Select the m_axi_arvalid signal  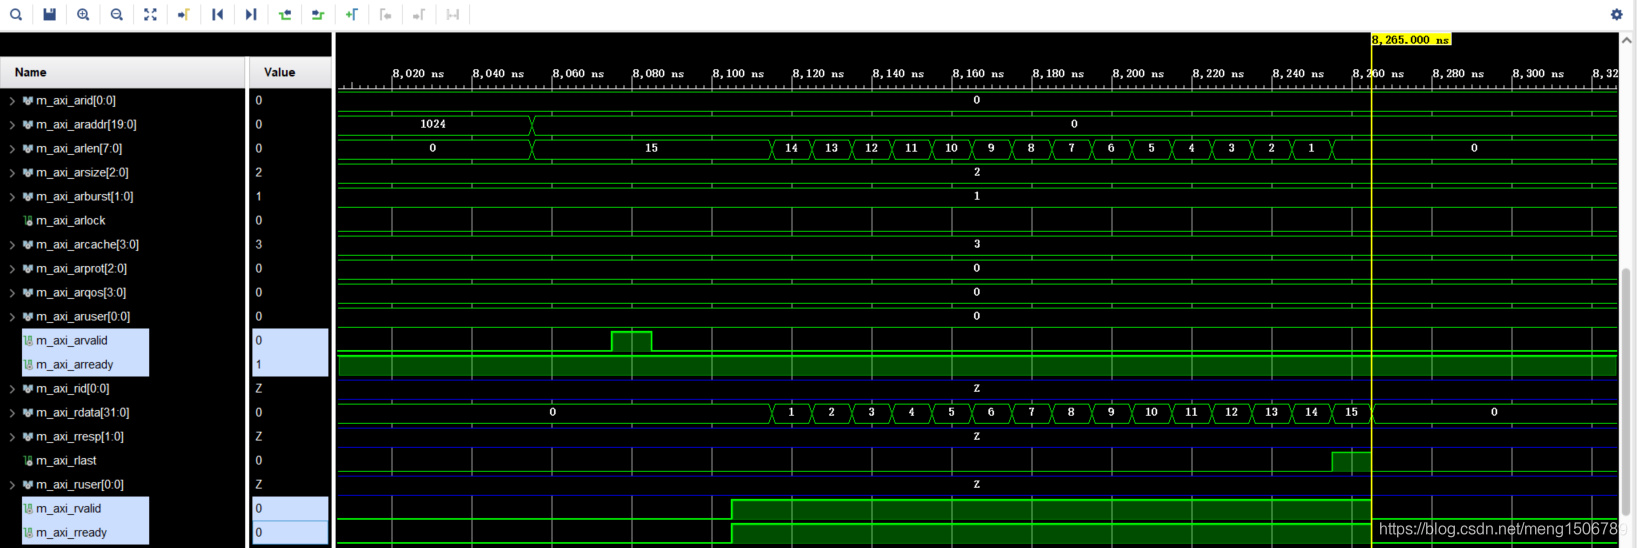(x=72, y=341)
